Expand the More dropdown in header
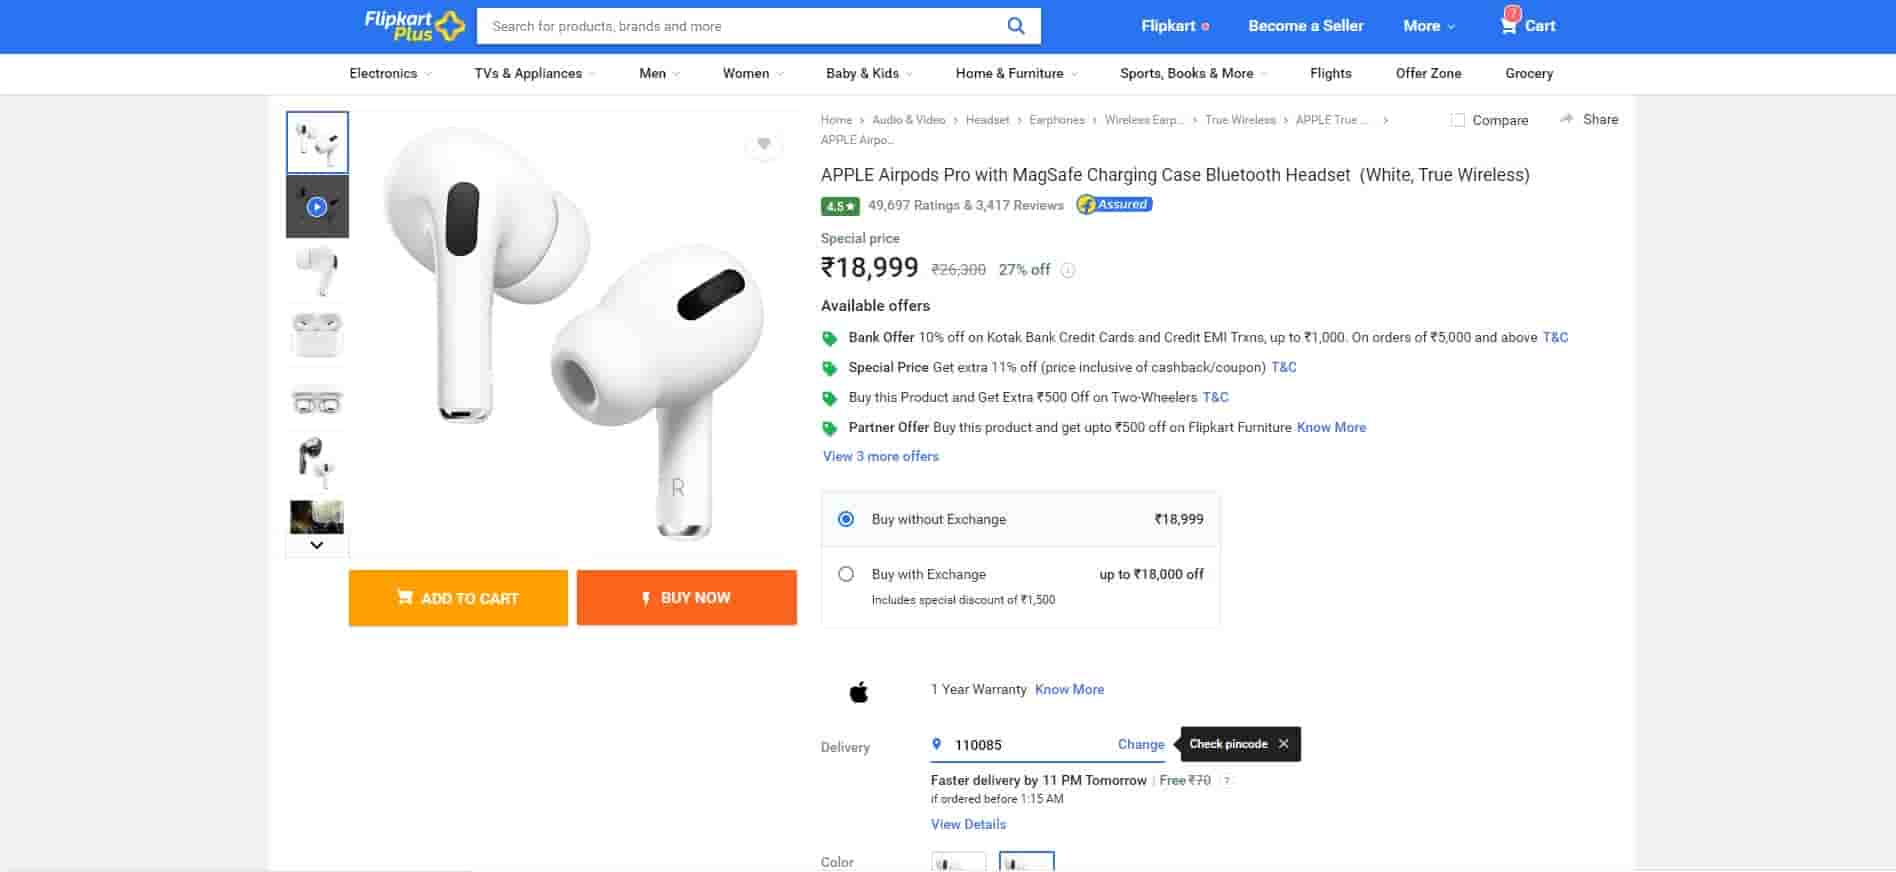Screen dimensions: 1896x872 click(1428, 26)
